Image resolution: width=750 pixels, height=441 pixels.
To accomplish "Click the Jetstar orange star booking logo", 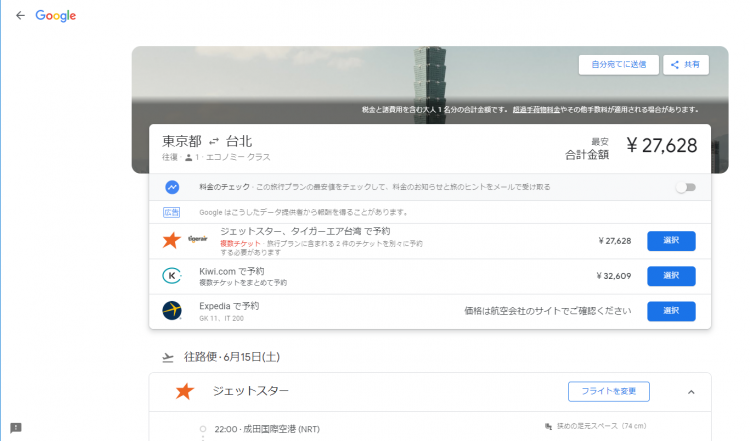I will click(x=171, y=240).
